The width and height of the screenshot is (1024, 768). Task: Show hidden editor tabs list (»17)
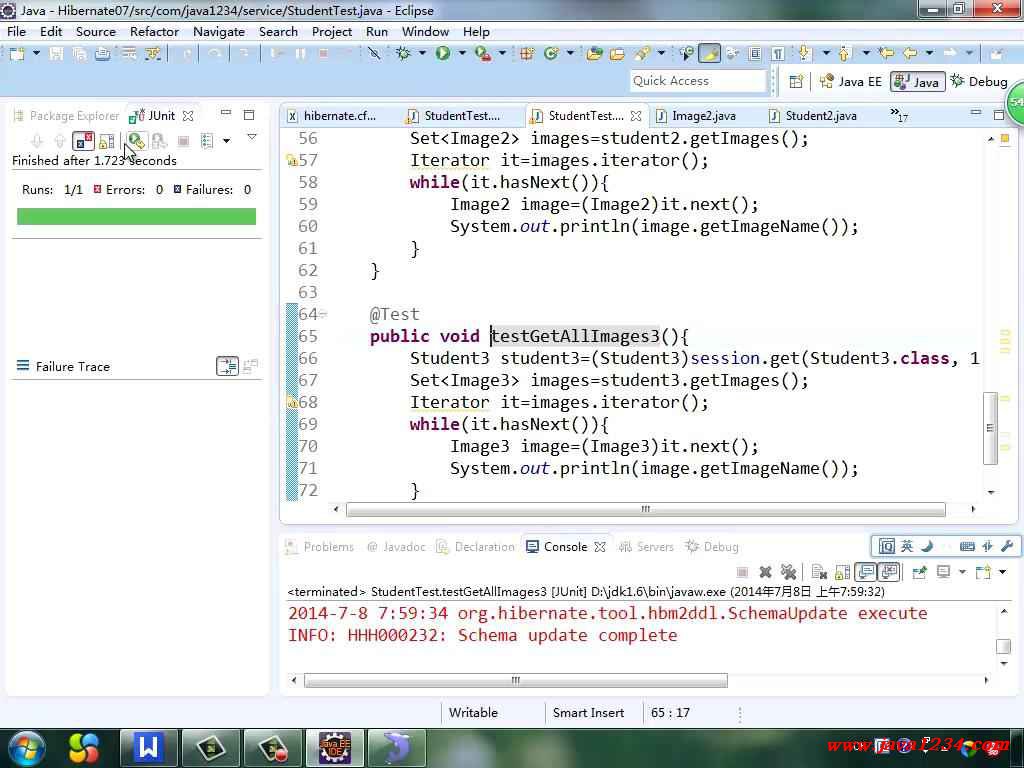[x=899, y=115]
